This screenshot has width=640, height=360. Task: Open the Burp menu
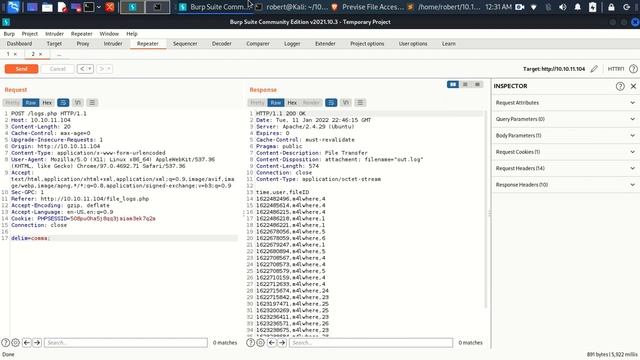click(x=9, y=34)
